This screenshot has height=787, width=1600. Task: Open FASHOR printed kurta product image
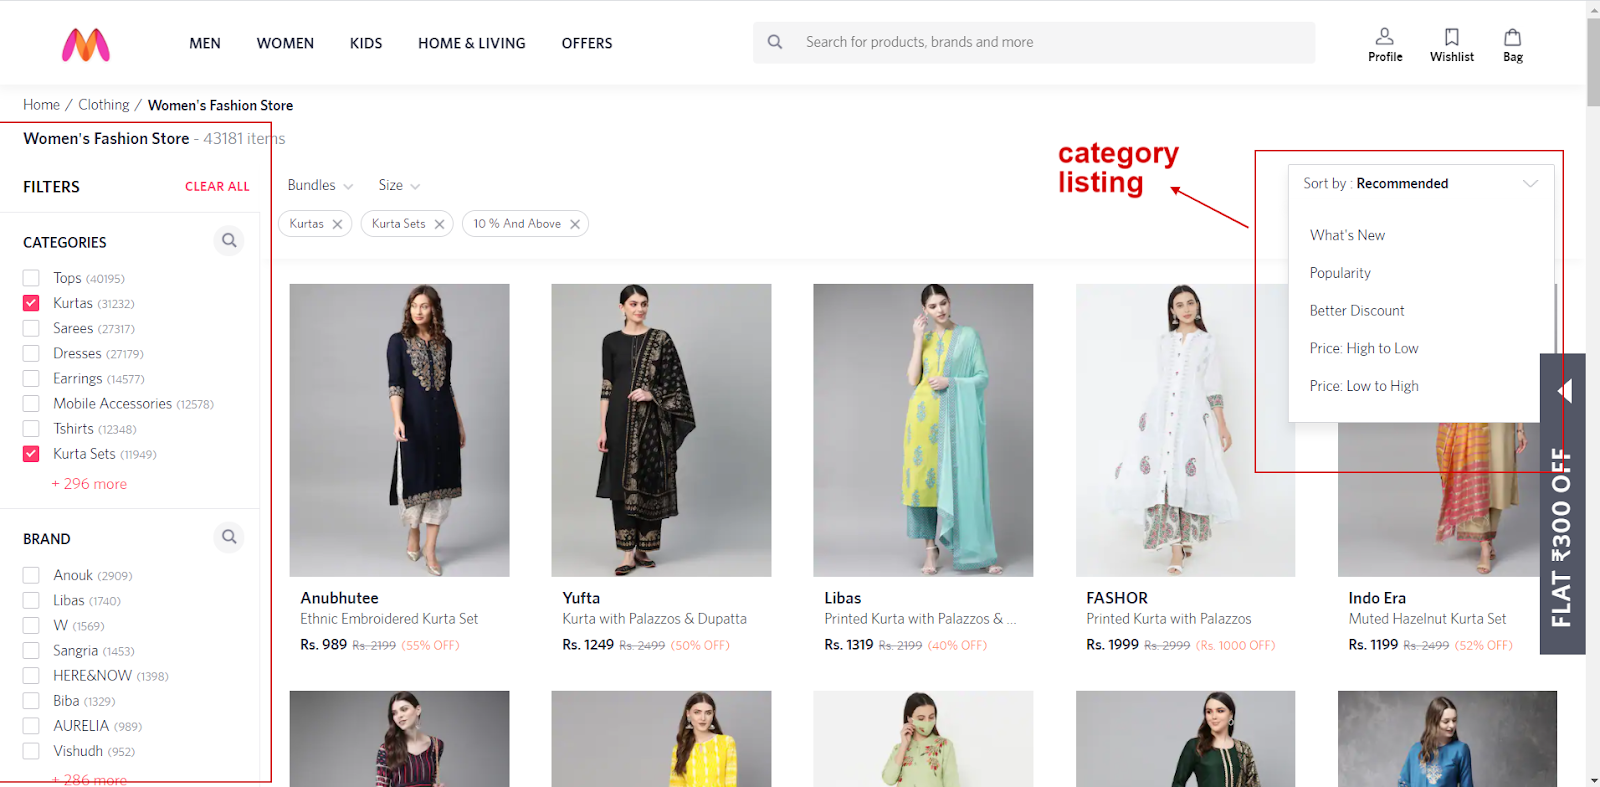coord(1185,430)
